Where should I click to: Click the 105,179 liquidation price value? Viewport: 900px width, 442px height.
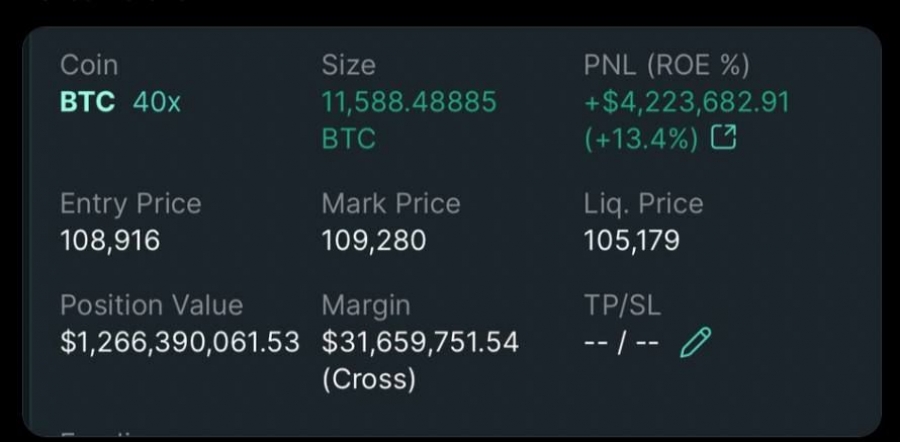click(x=631, y=241)
